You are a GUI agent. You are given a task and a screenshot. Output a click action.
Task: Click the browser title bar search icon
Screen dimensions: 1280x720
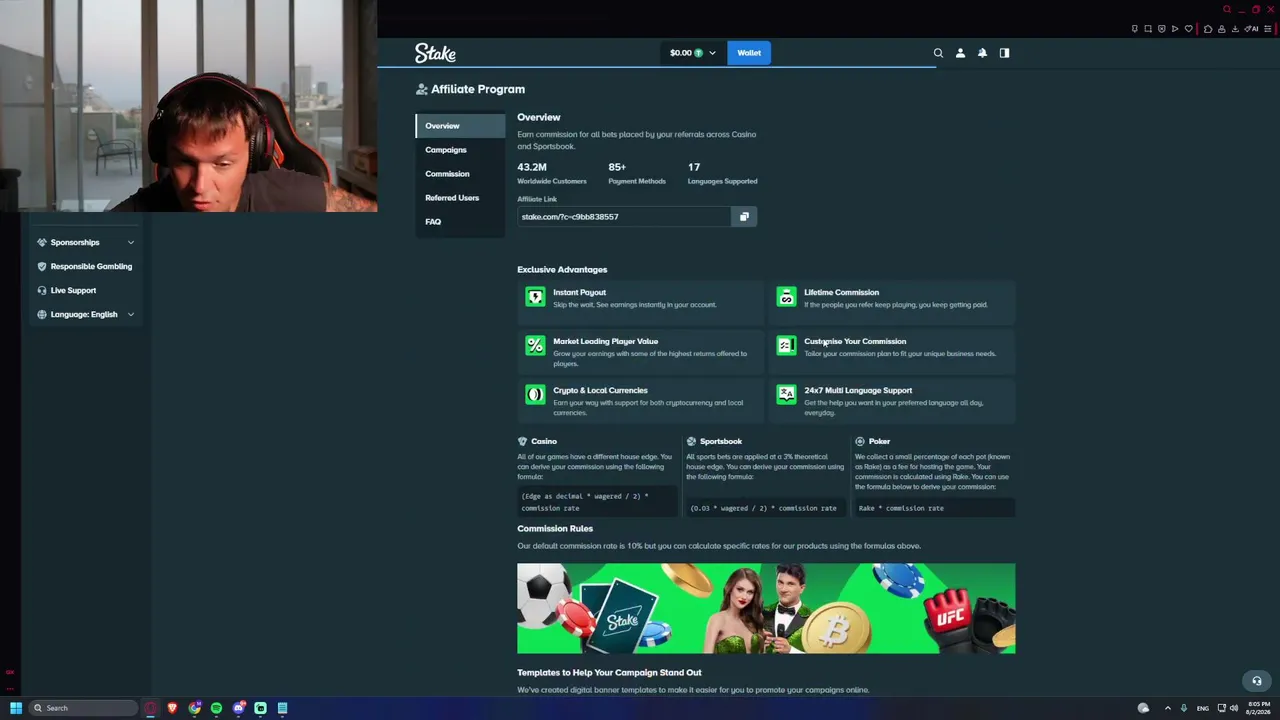(x=1227, y=10)
